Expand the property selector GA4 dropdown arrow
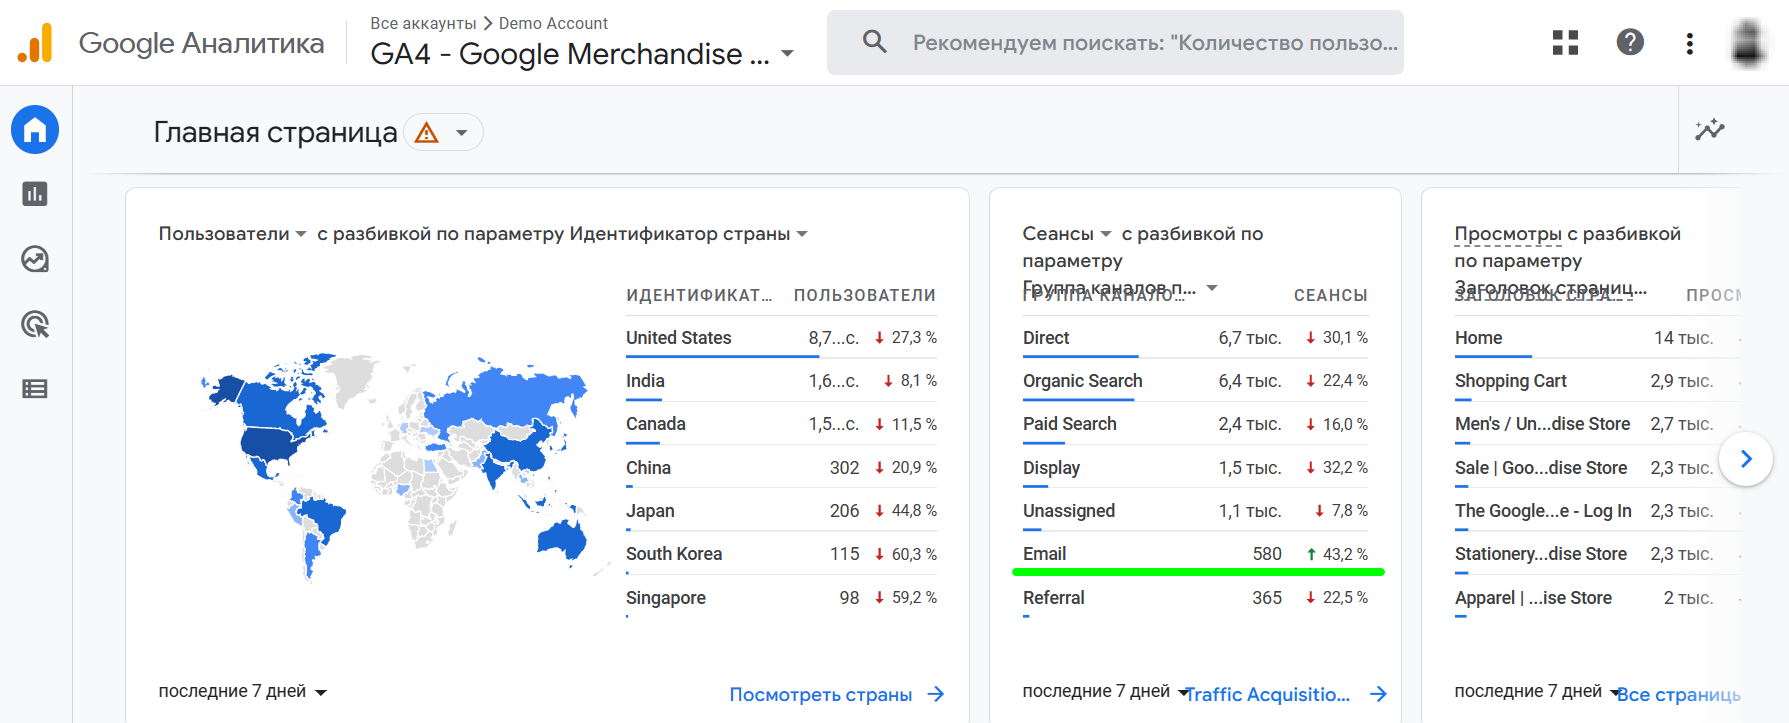Screen dimensions: 1789x723 pyautogui.click(x=787, y=54)
